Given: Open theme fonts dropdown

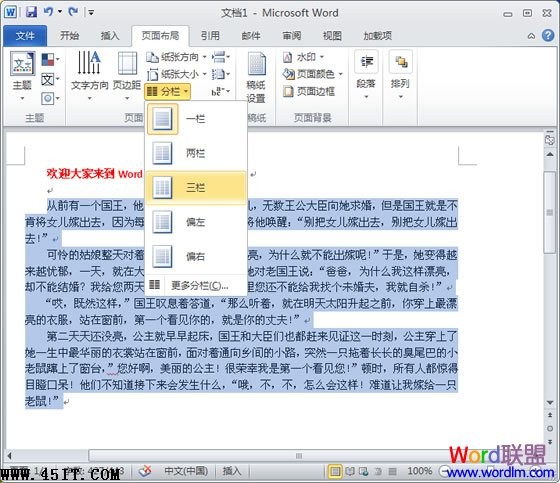Looking at the screenshot, I should 50,79.
